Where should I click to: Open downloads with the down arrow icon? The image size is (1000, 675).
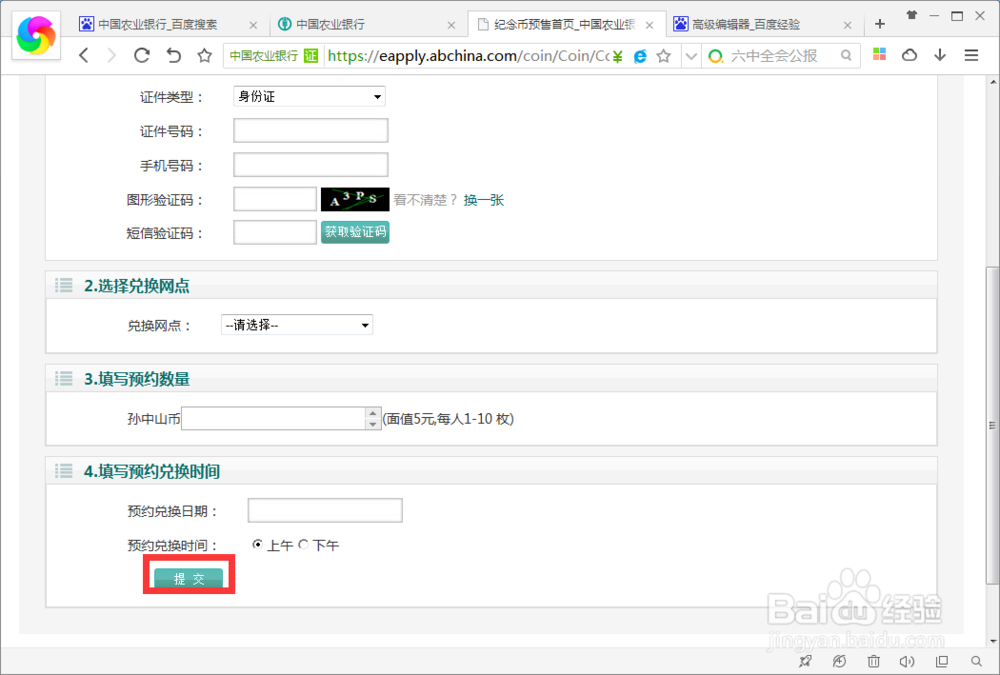point(940,55)
